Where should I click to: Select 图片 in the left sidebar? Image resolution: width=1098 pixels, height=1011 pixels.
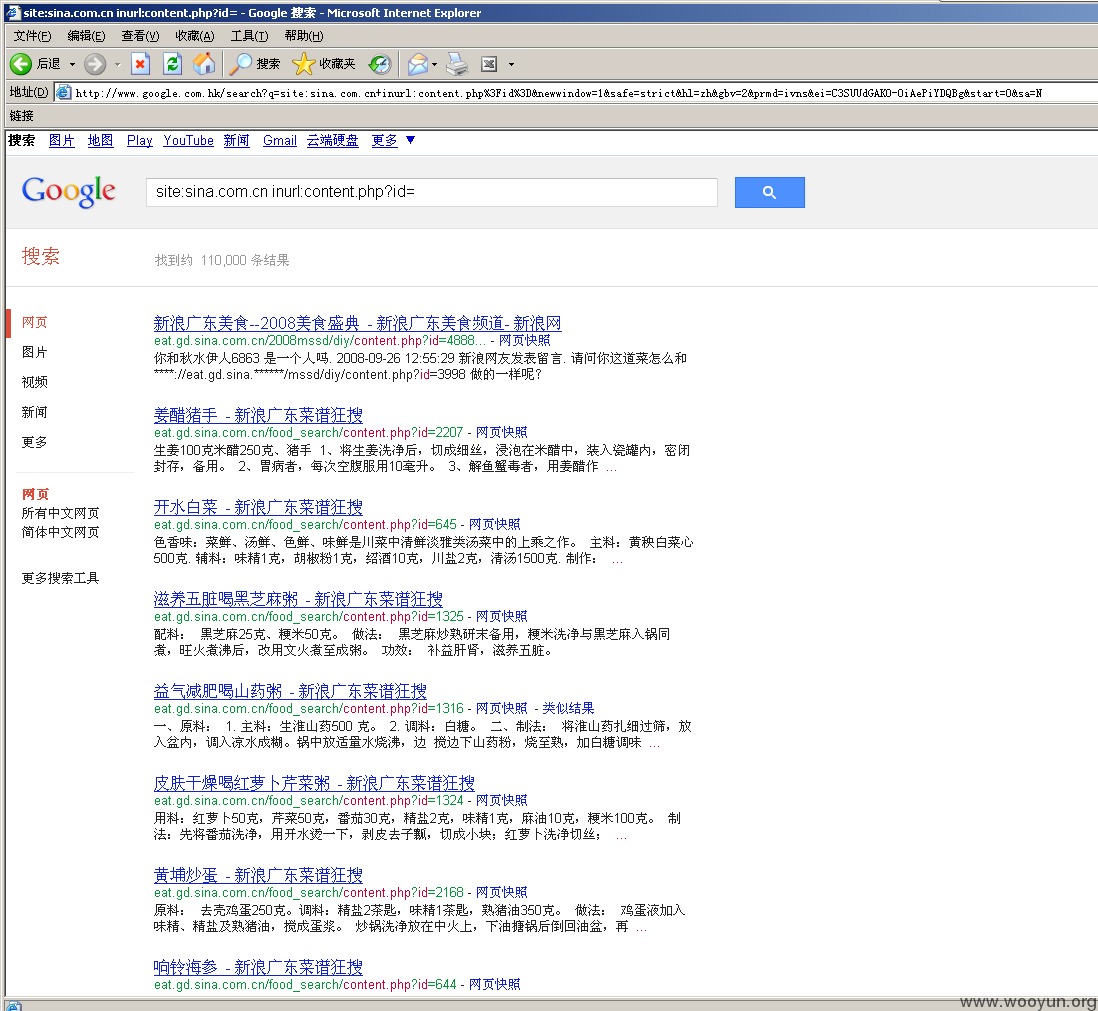coord(34,352)
